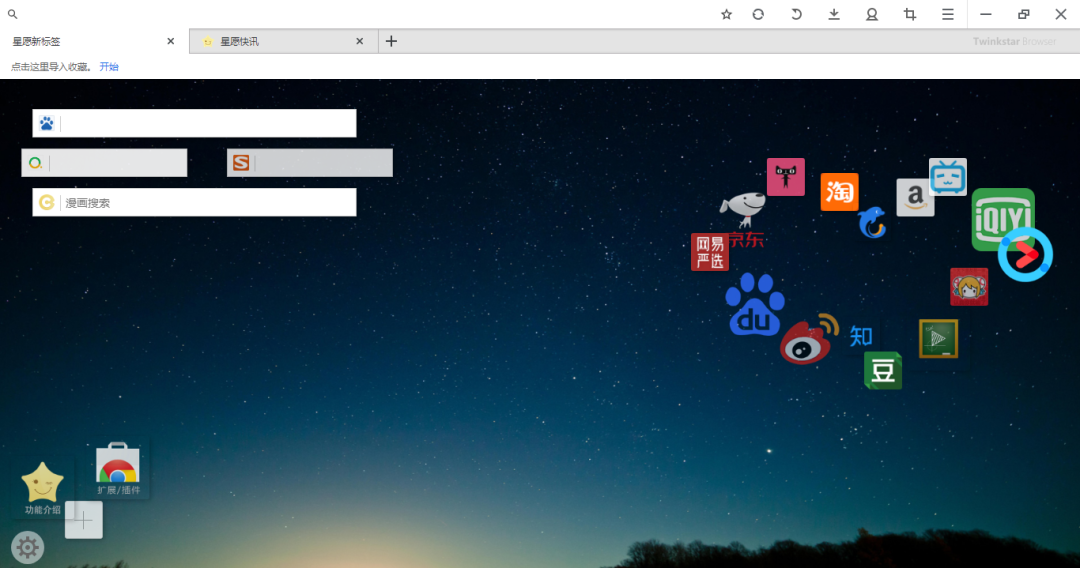Open the Weibo eye shortcut

(809, 339)
